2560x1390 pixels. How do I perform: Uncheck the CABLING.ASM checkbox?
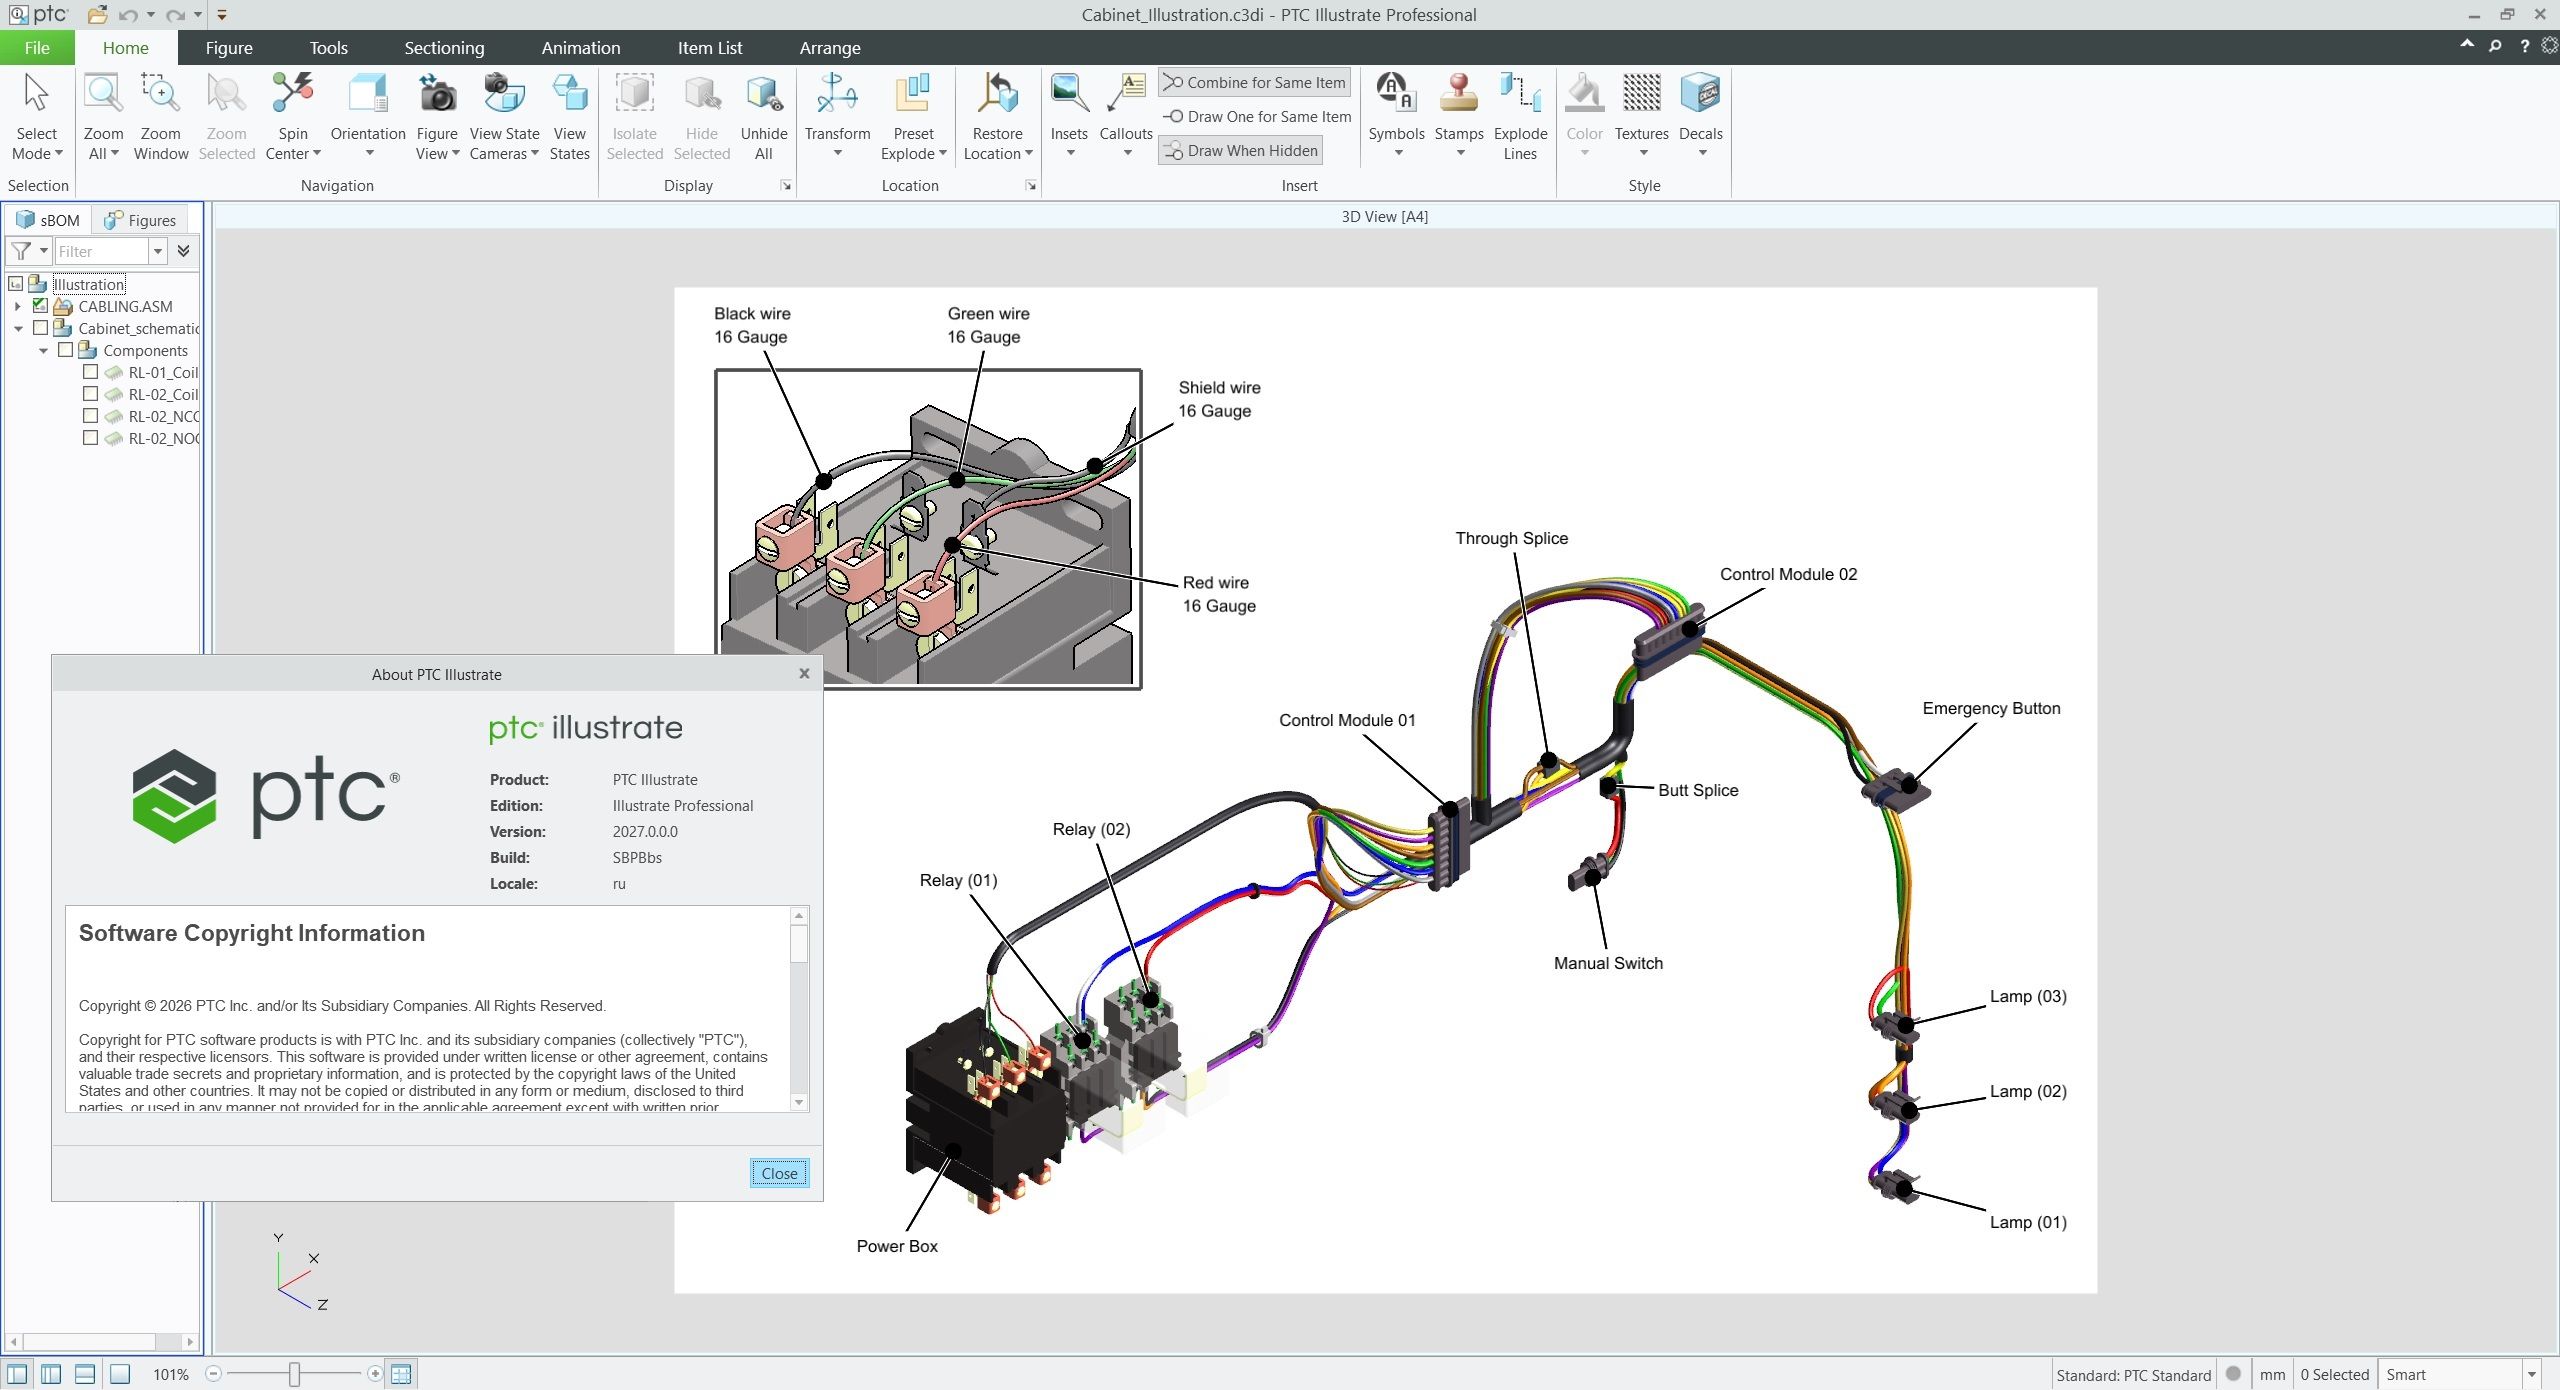point(40,306)
